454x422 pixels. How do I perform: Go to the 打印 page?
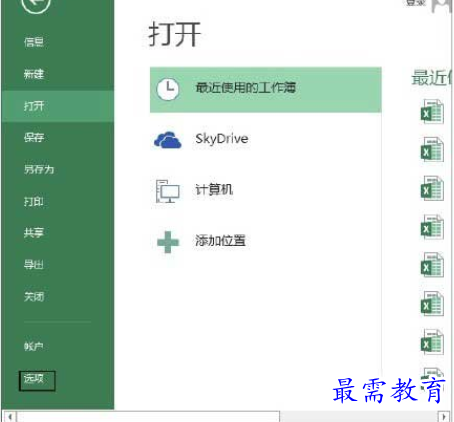[x=34, y=201]
